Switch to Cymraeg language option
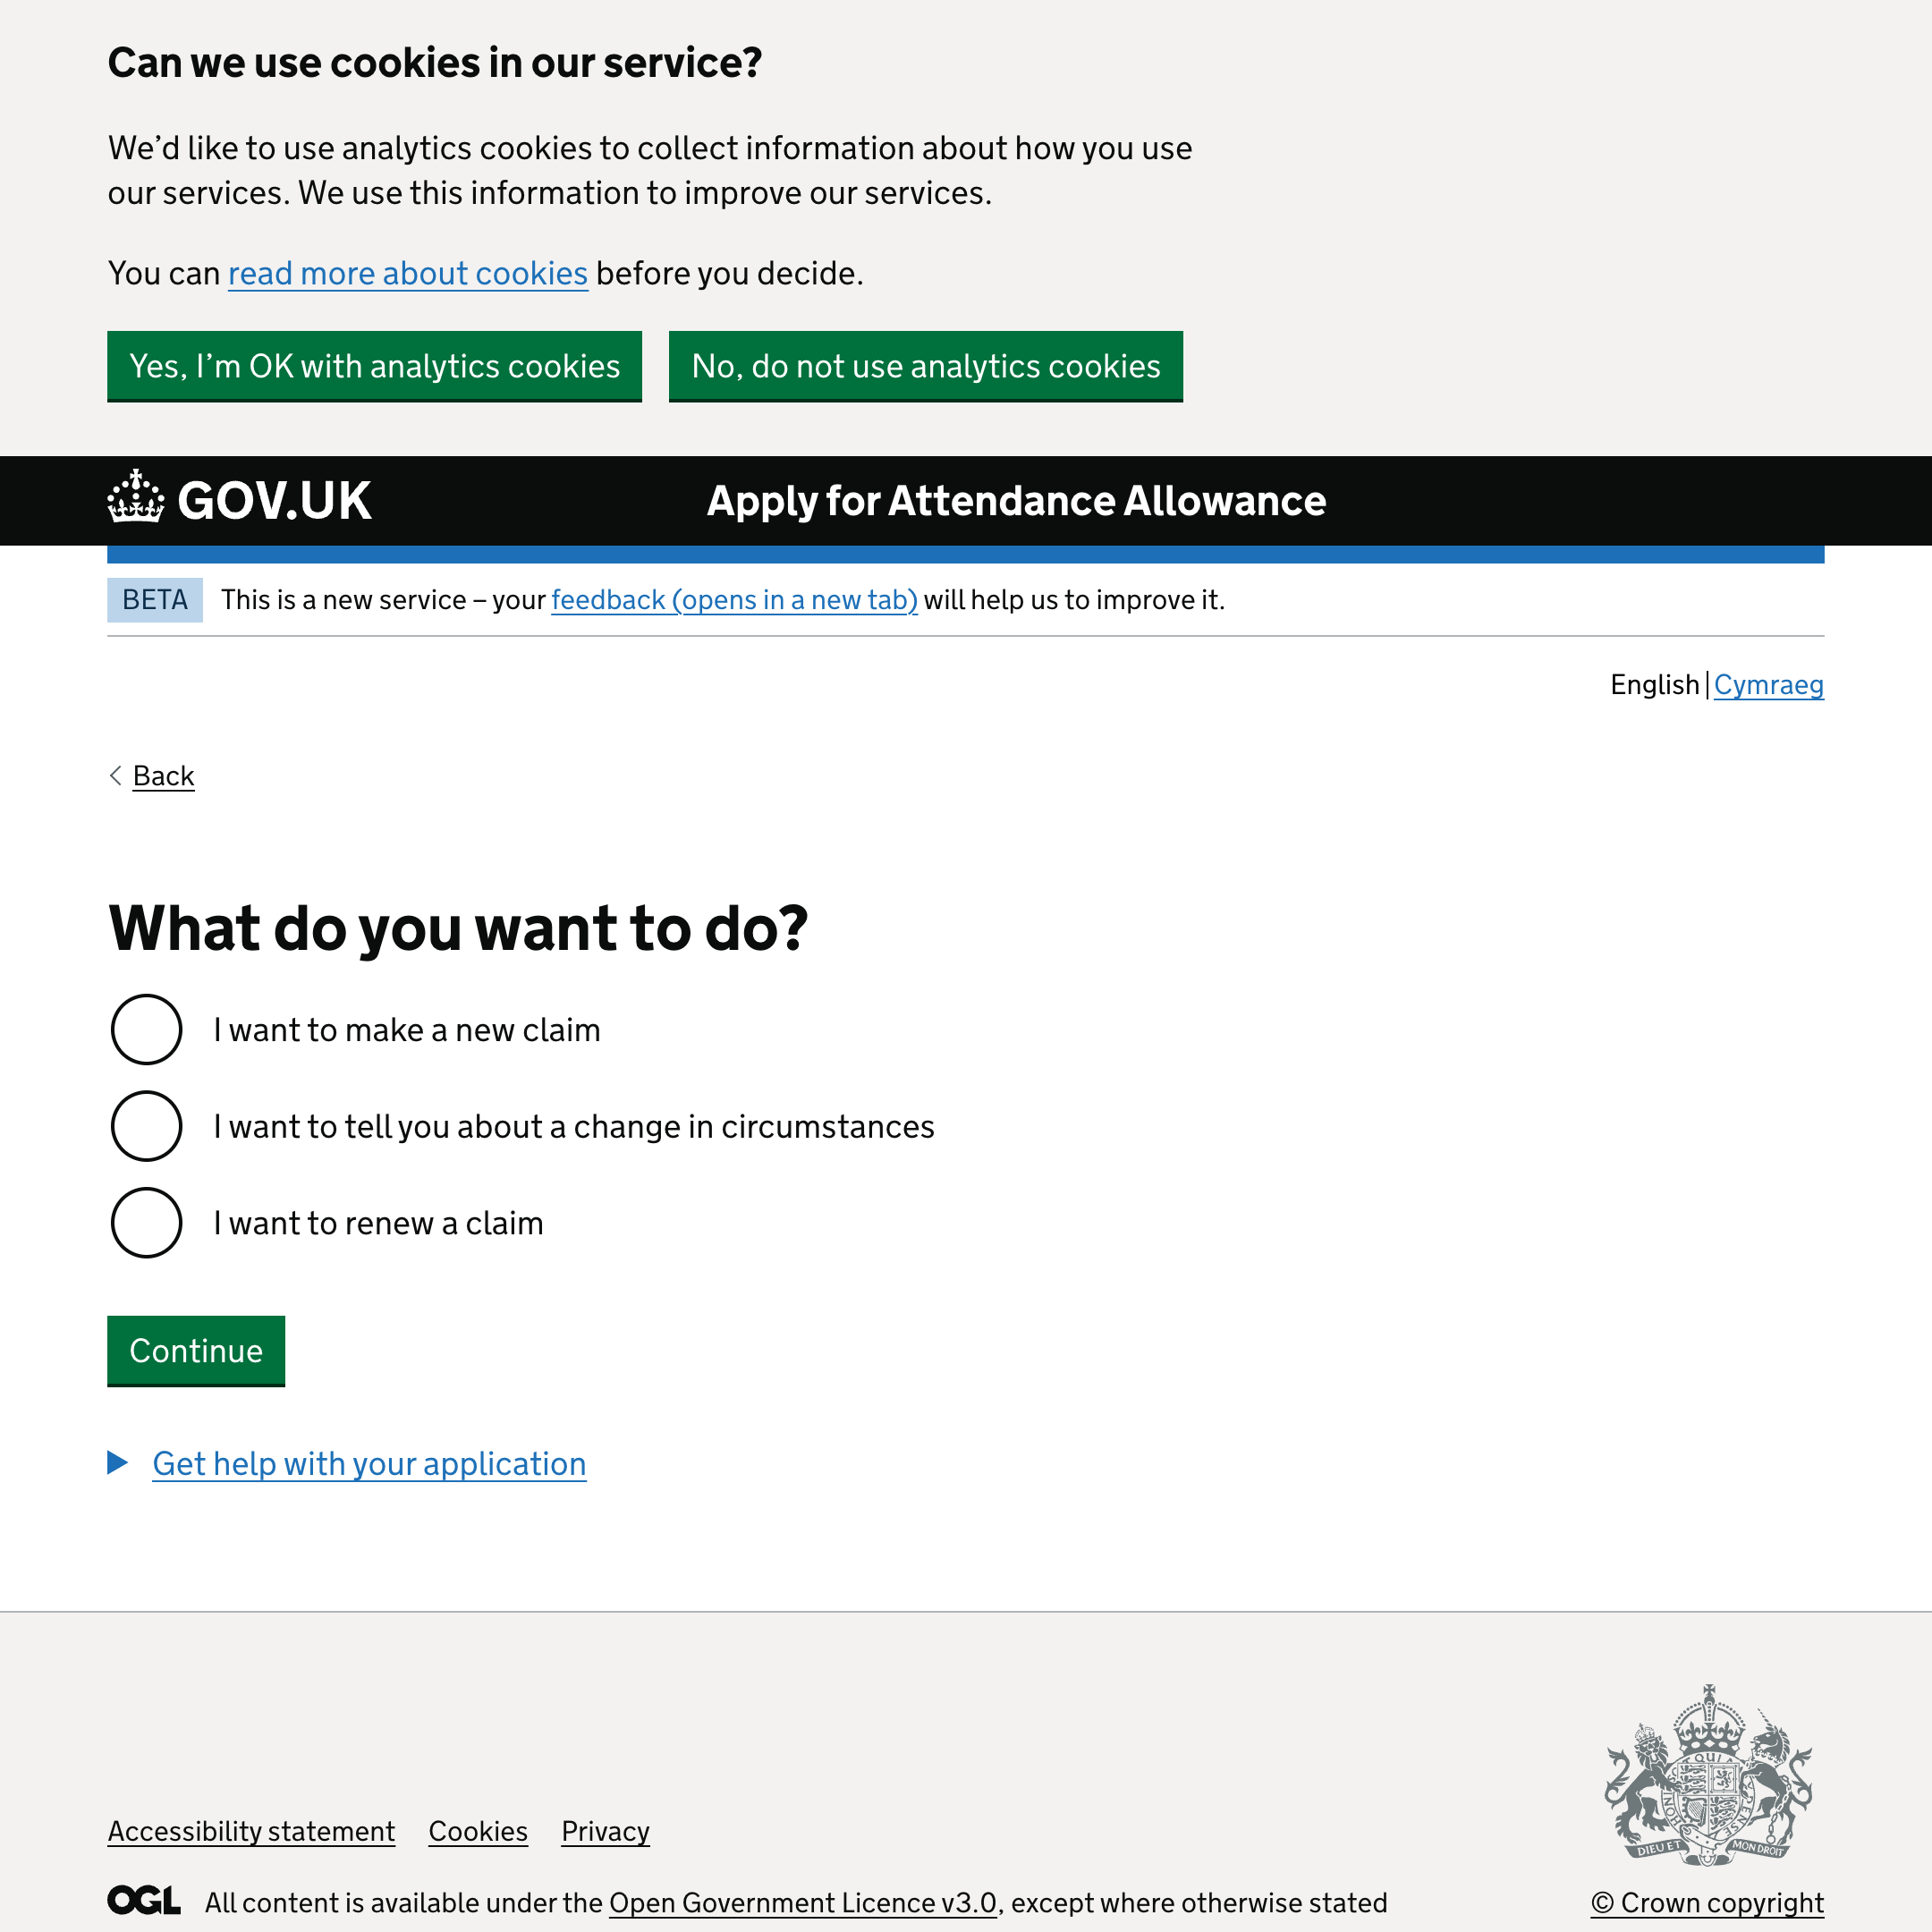 click(x=1767, y=686)
